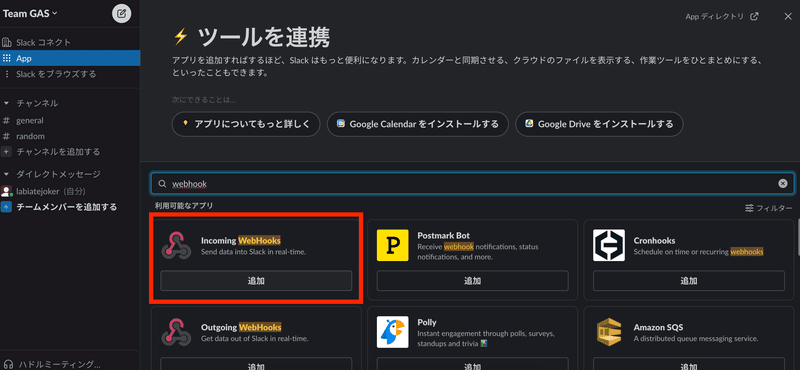Viewport: 800px width, 370px height.
Task: Open App ディレクトリ external link
Action: tap(722, 16)
